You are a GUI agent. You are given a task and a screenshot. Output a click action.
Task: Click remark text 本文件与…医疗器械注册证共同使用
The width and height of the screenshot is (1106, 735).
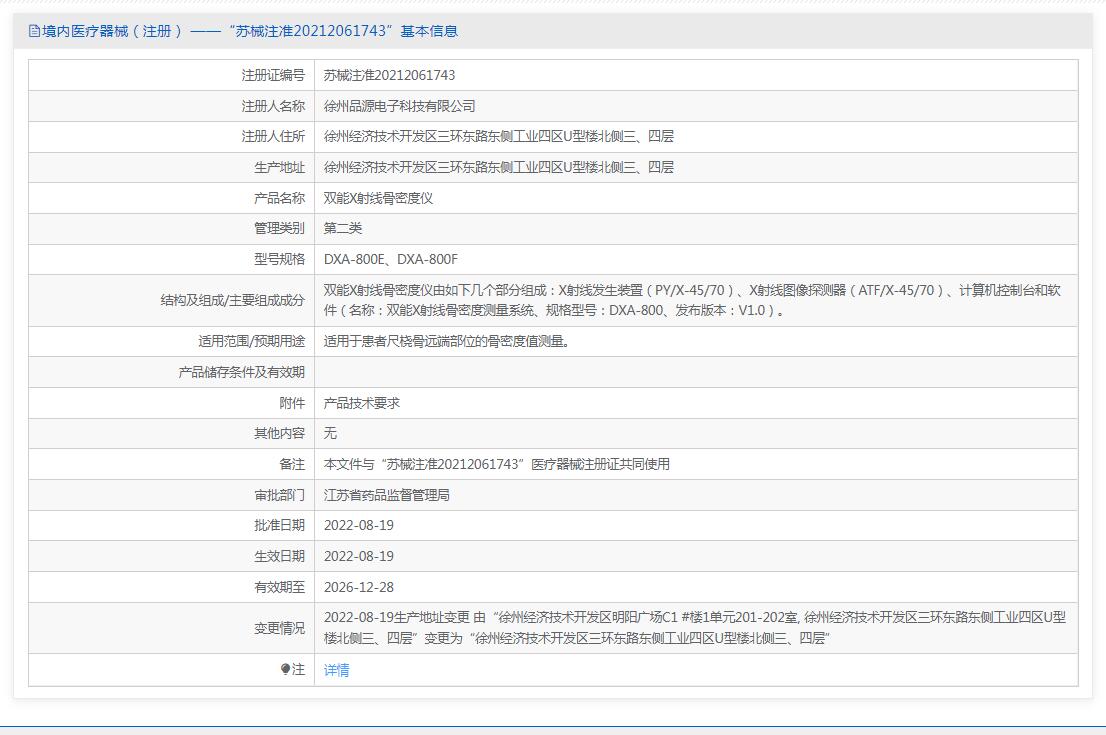pos(497,464)
